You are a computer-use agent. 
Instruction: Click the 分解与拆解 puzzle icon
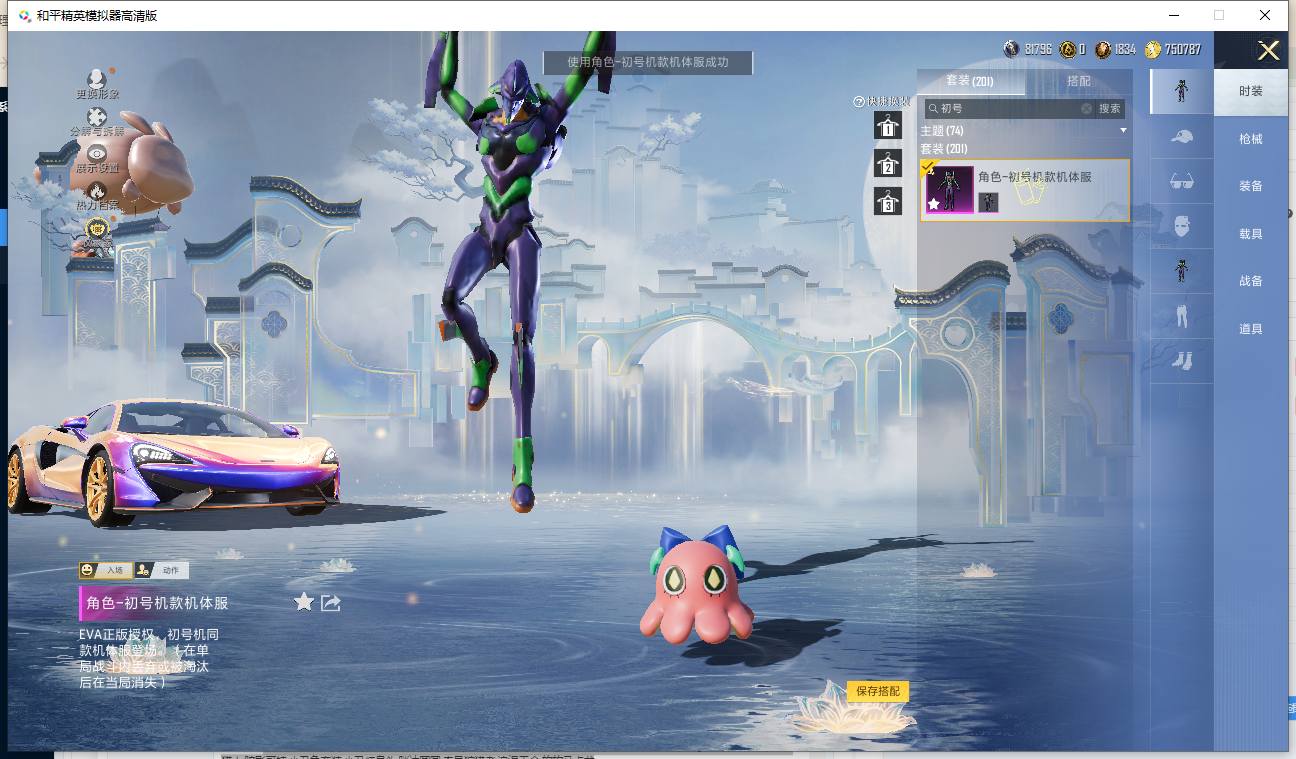(x=97, y=118)
